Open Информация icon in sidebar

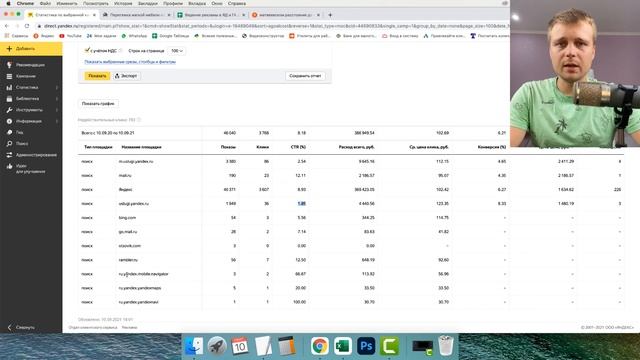click(9, 121)
